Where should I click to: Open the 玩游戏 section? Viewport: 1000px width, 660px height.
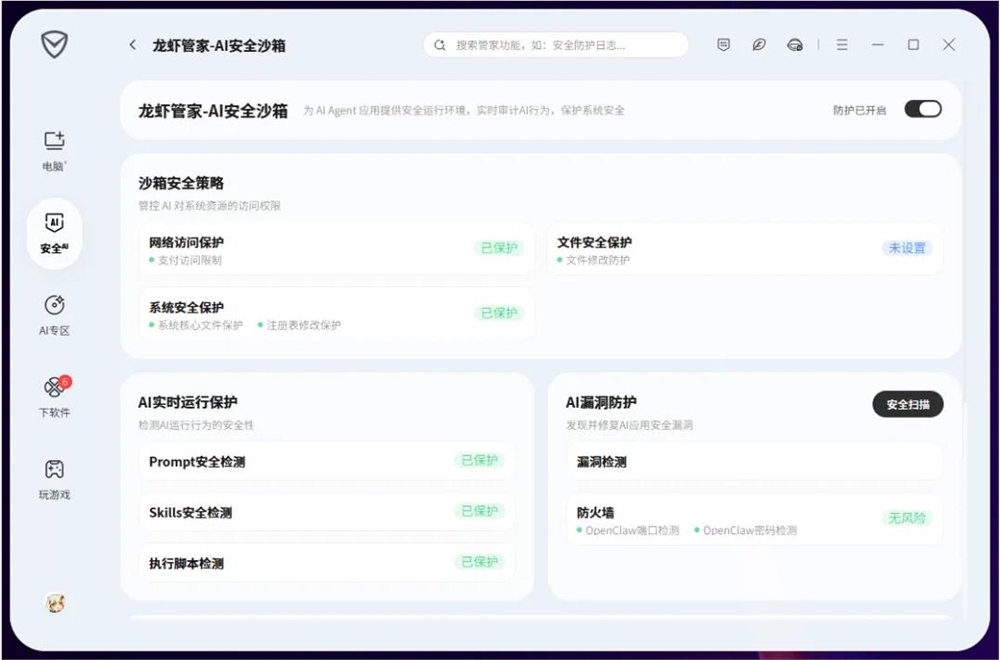(54, 477)
